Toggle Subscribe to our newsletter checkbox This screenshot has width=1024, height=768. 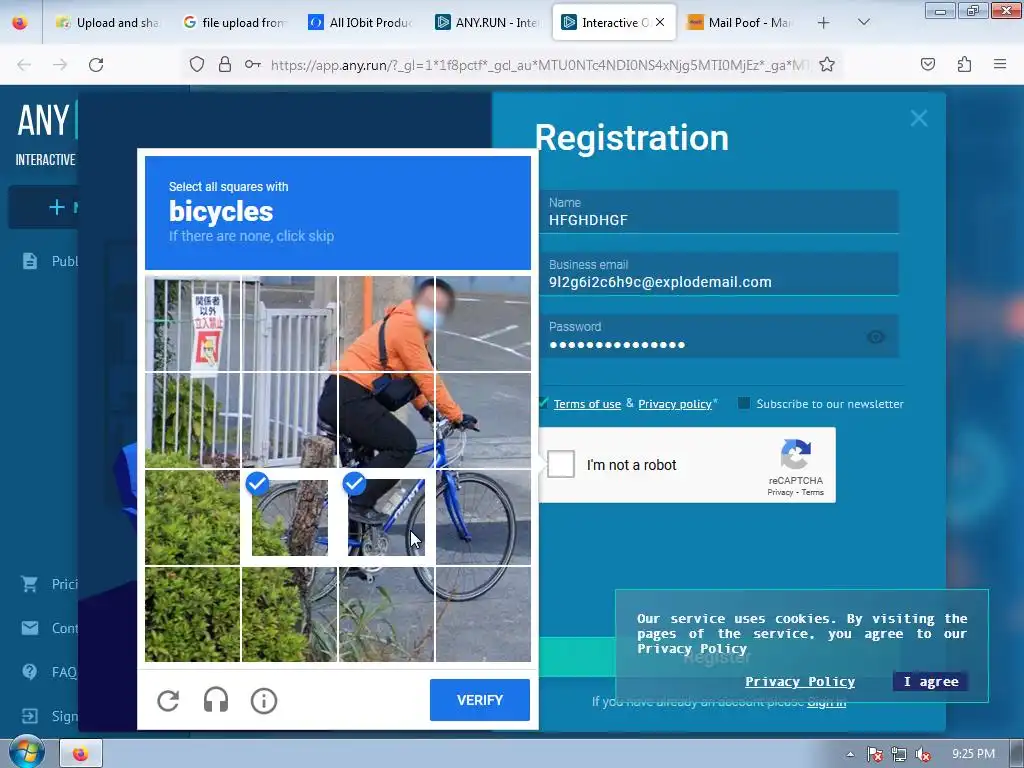[x=744, y=403]
